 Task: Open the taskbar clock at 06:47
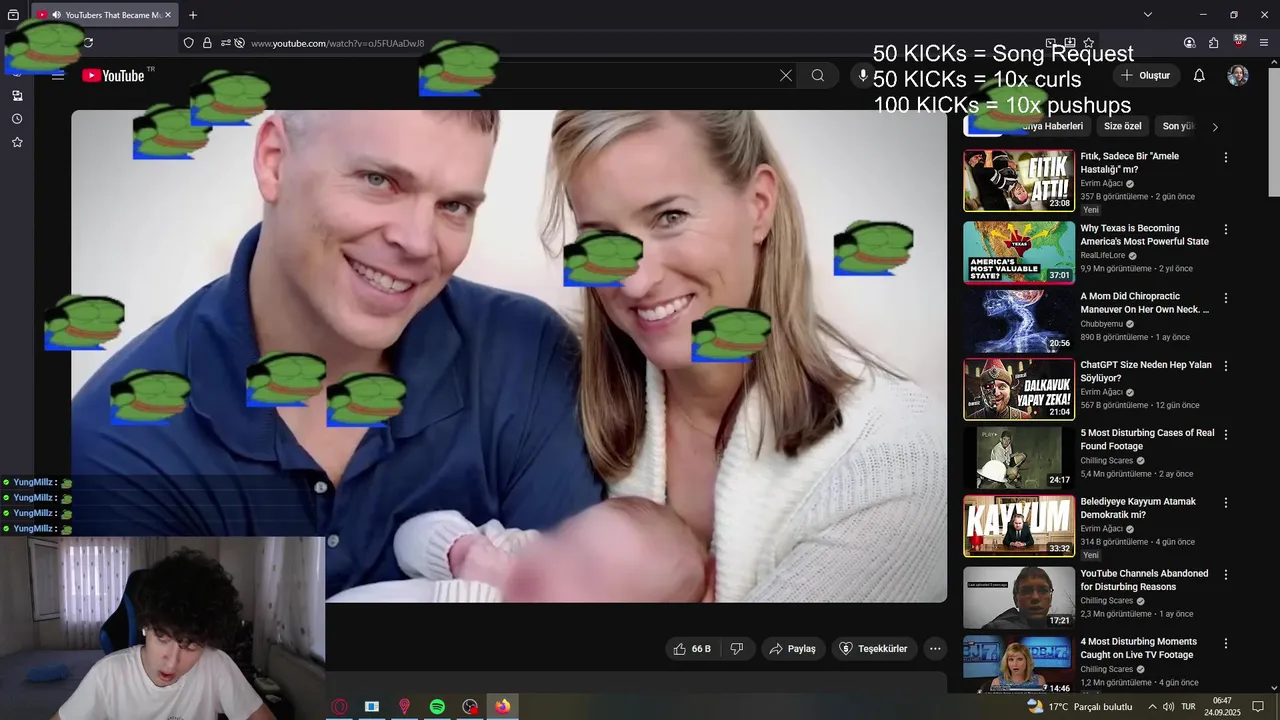coord(1222,707)
